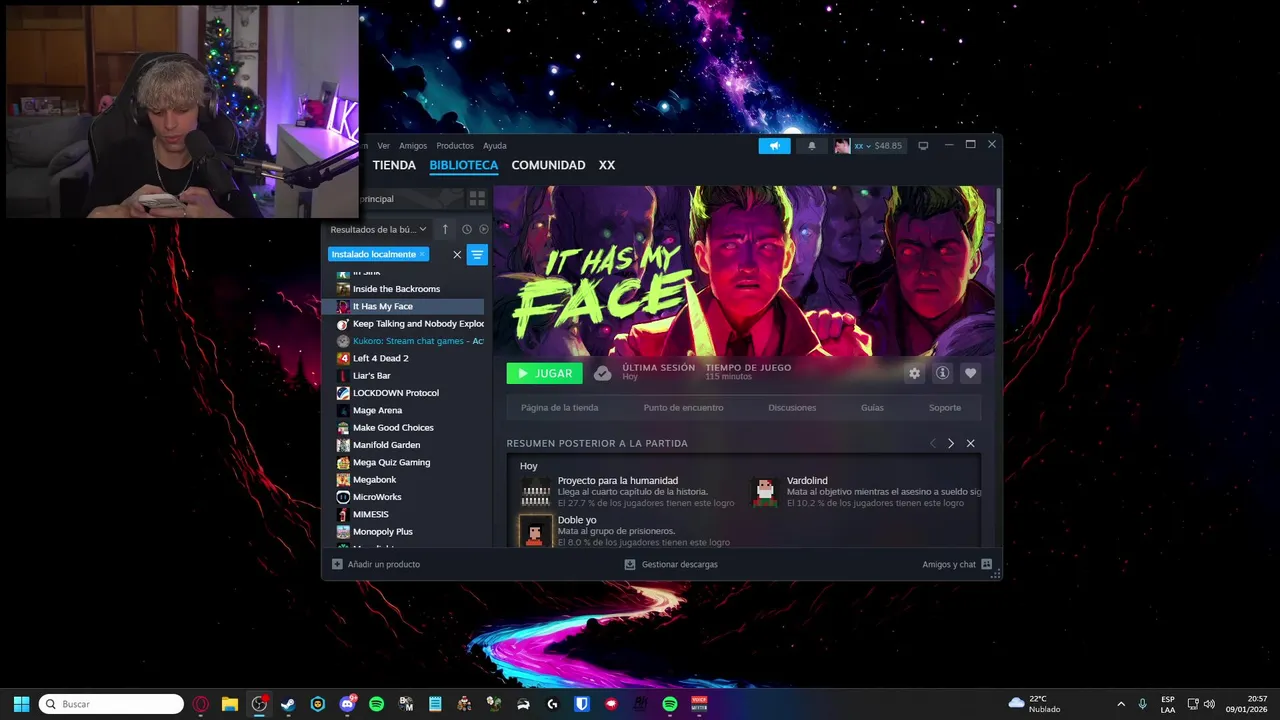Open Página de la tienda link
1280x720 pixels.
click(559, 408)
